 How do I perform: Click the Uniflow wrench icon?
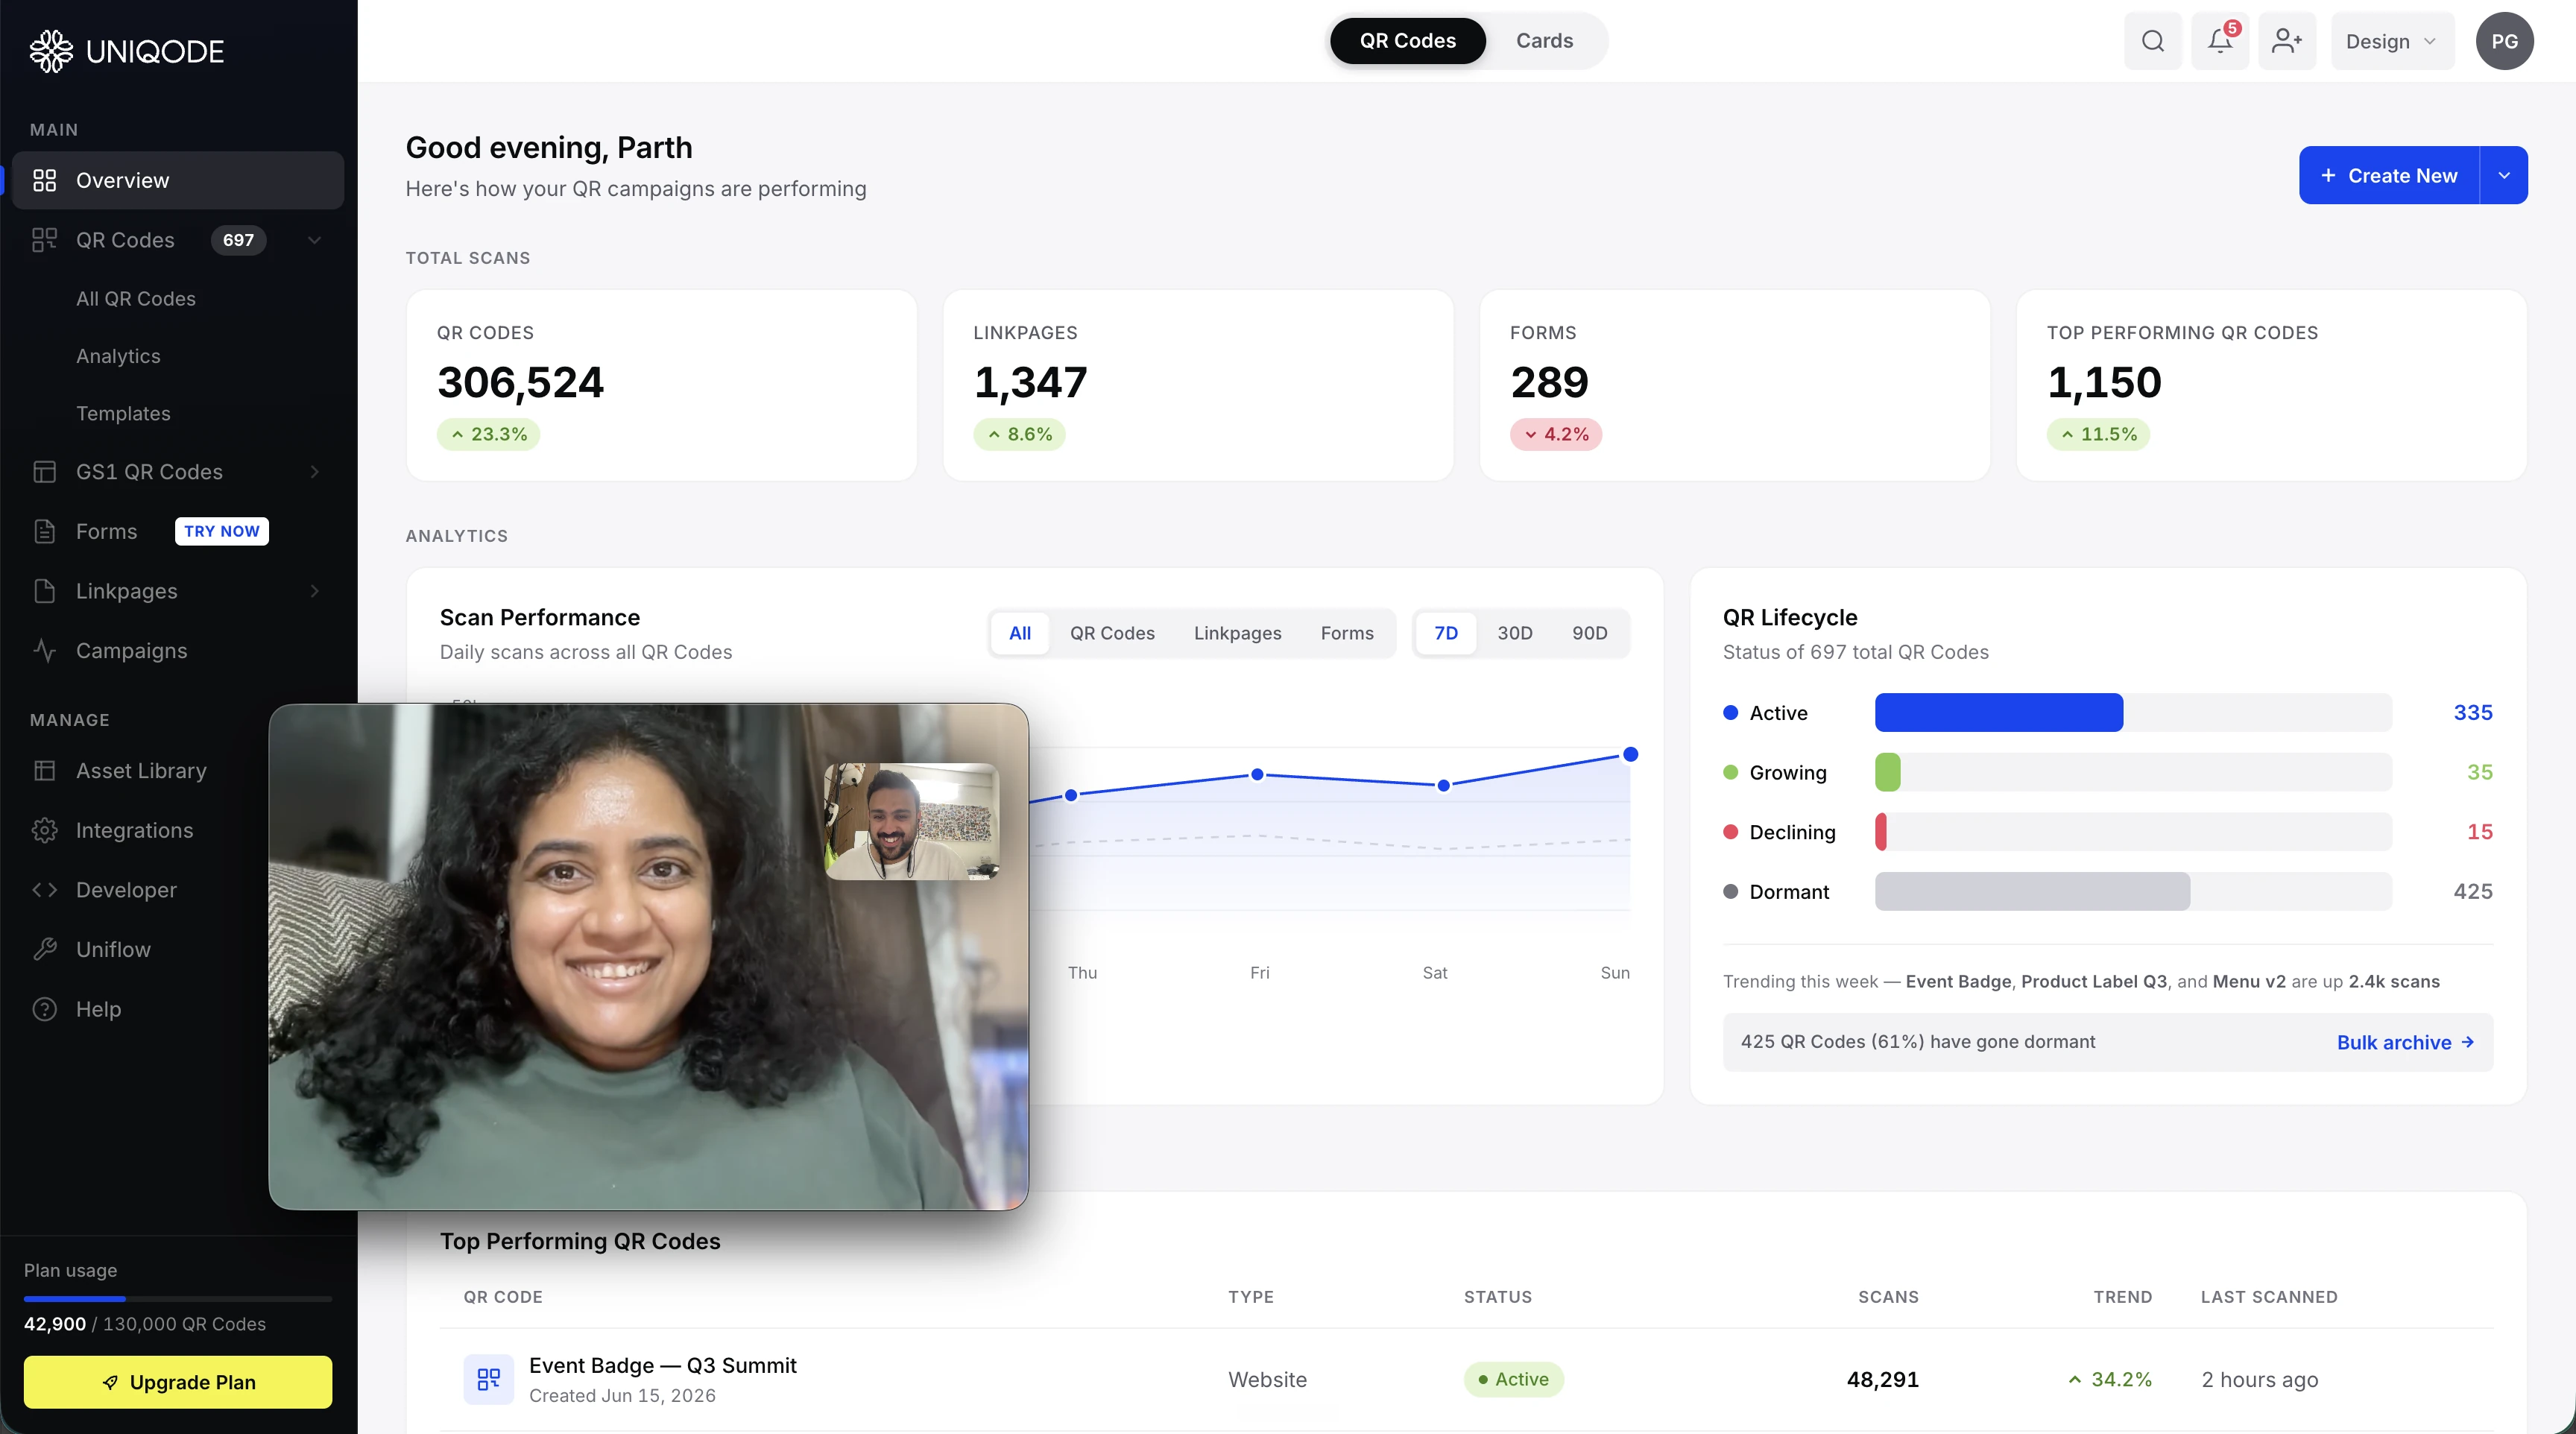44,950
